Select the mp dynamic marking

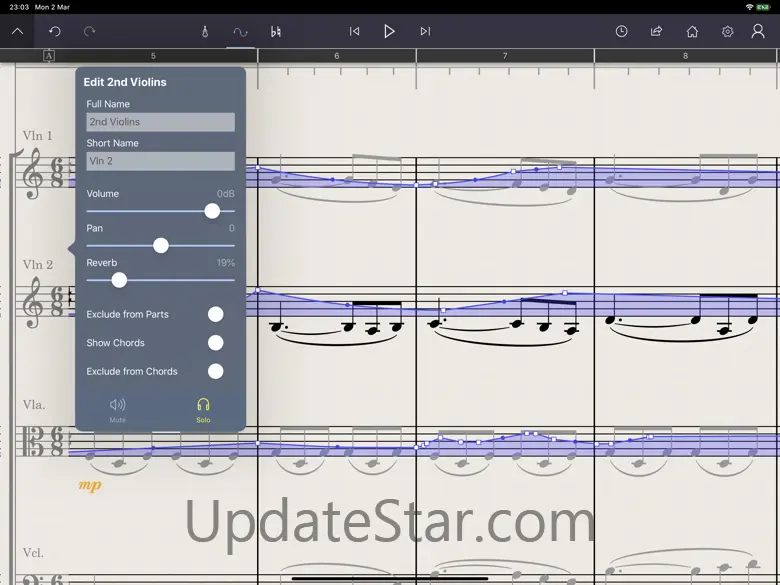tap(90, 485)
